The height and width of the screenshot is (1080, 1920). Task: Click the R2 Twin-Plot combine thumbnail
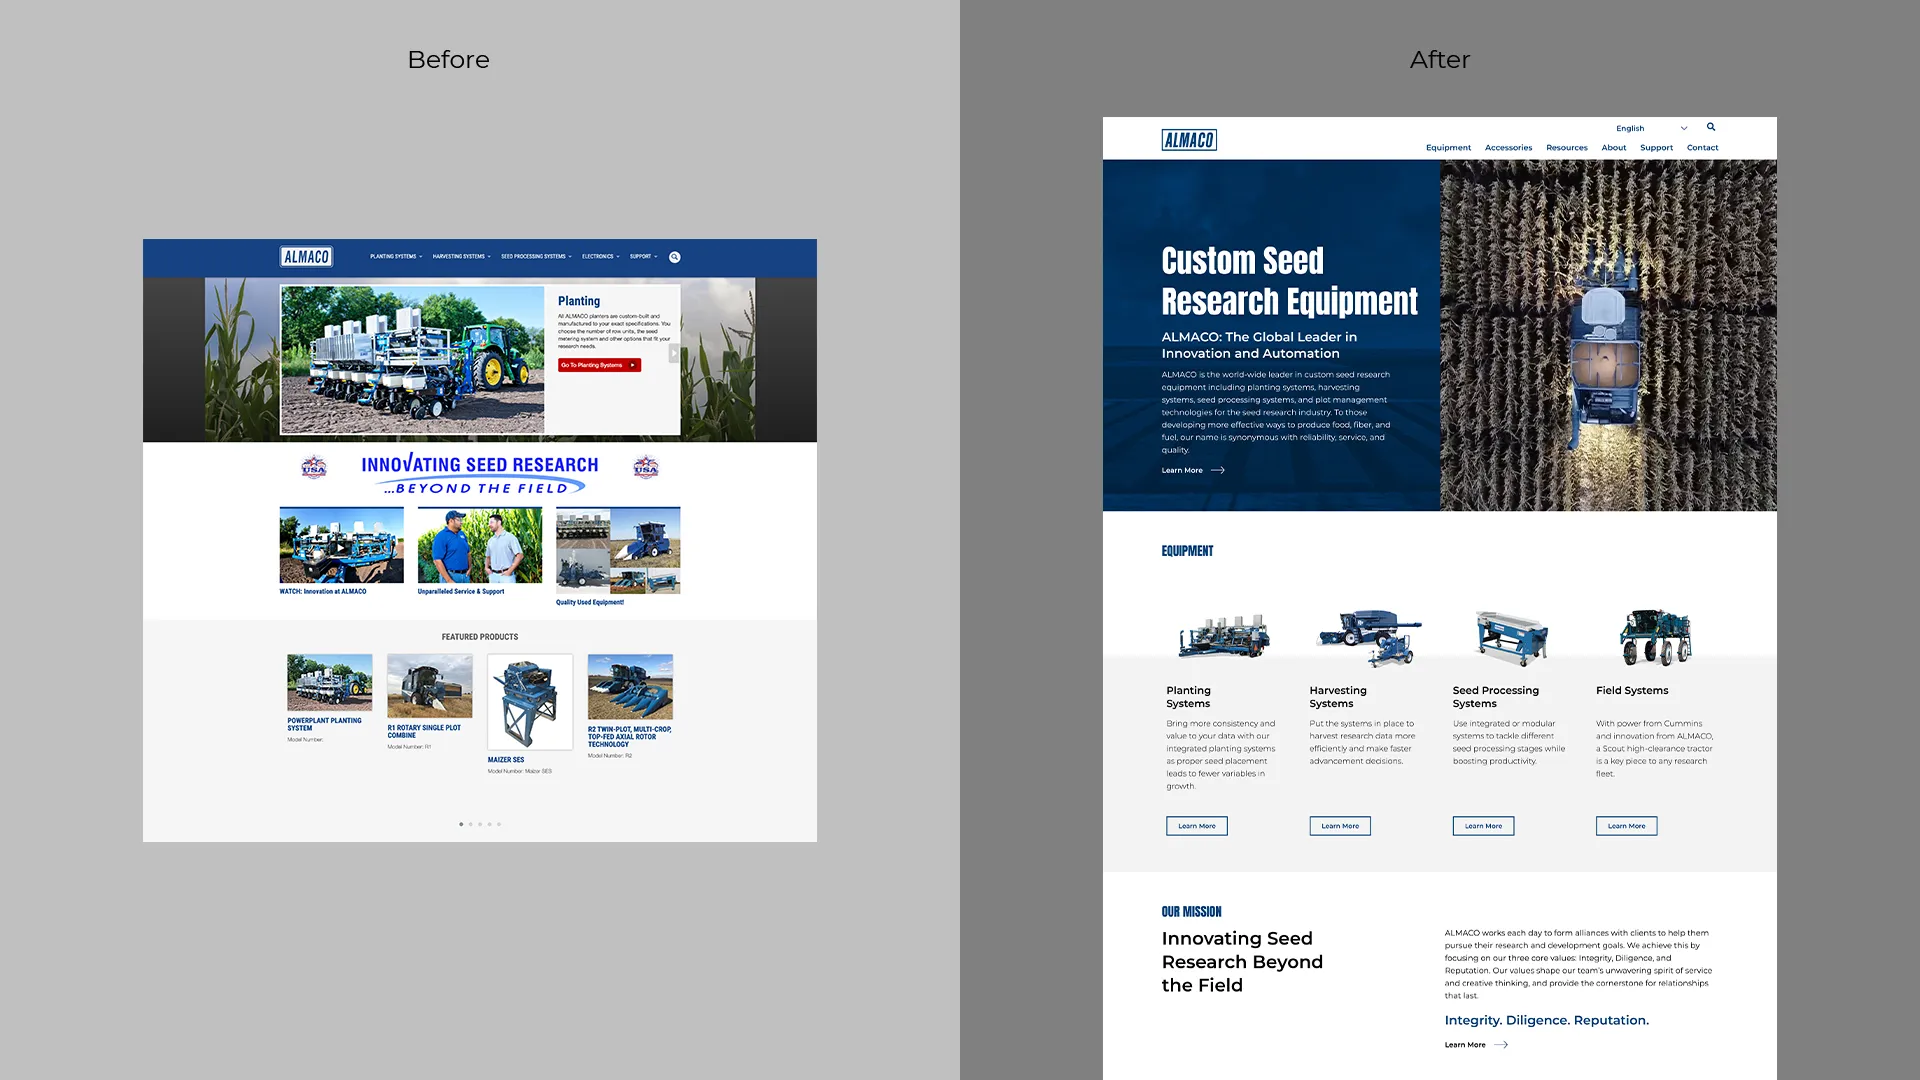pos(630,687)
